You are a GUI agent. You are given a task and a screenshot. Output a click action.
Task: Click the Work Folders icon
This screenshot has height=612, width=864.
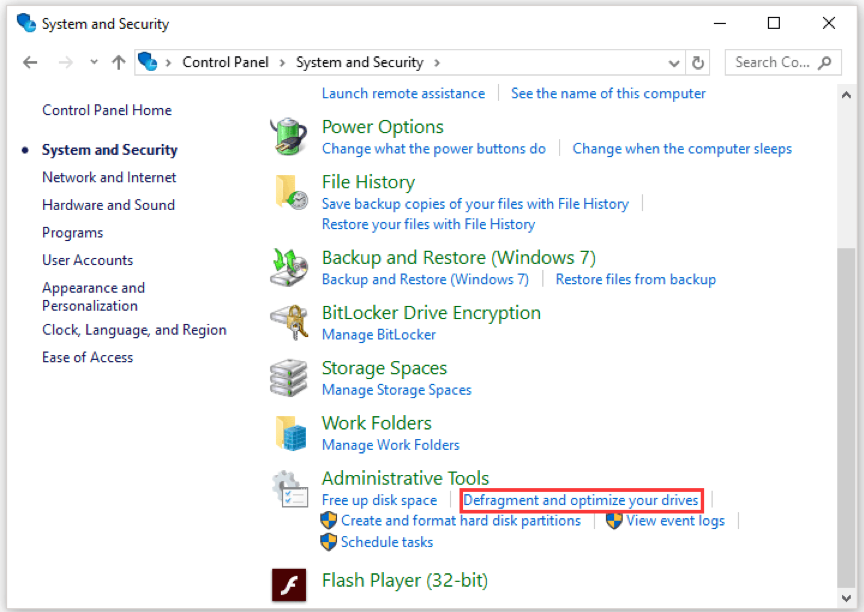pos(290,433)
